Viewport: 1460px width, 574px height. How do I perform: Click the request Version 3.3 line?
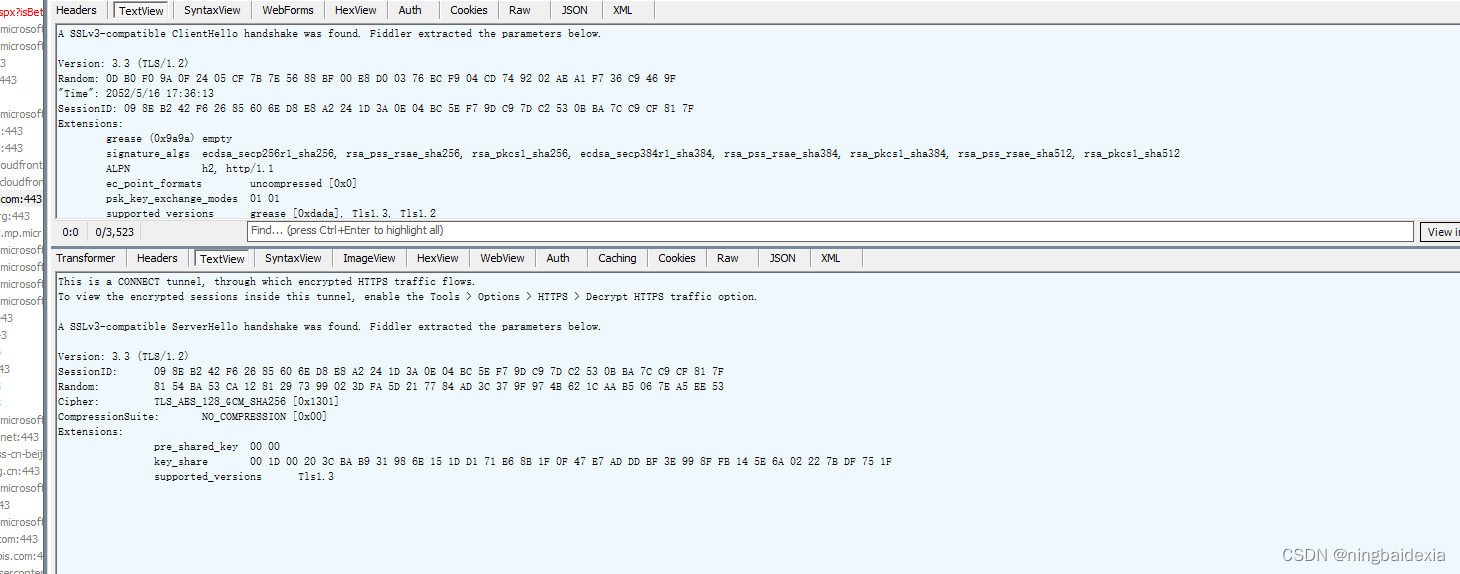(123, 63)
